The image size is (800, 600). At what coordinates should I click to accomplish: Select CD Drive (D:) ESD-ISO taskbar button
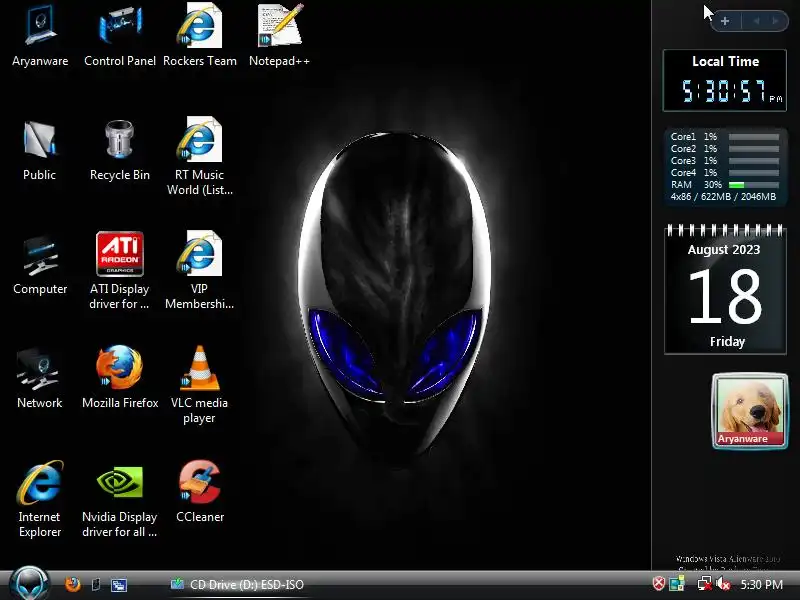[237, 585]
